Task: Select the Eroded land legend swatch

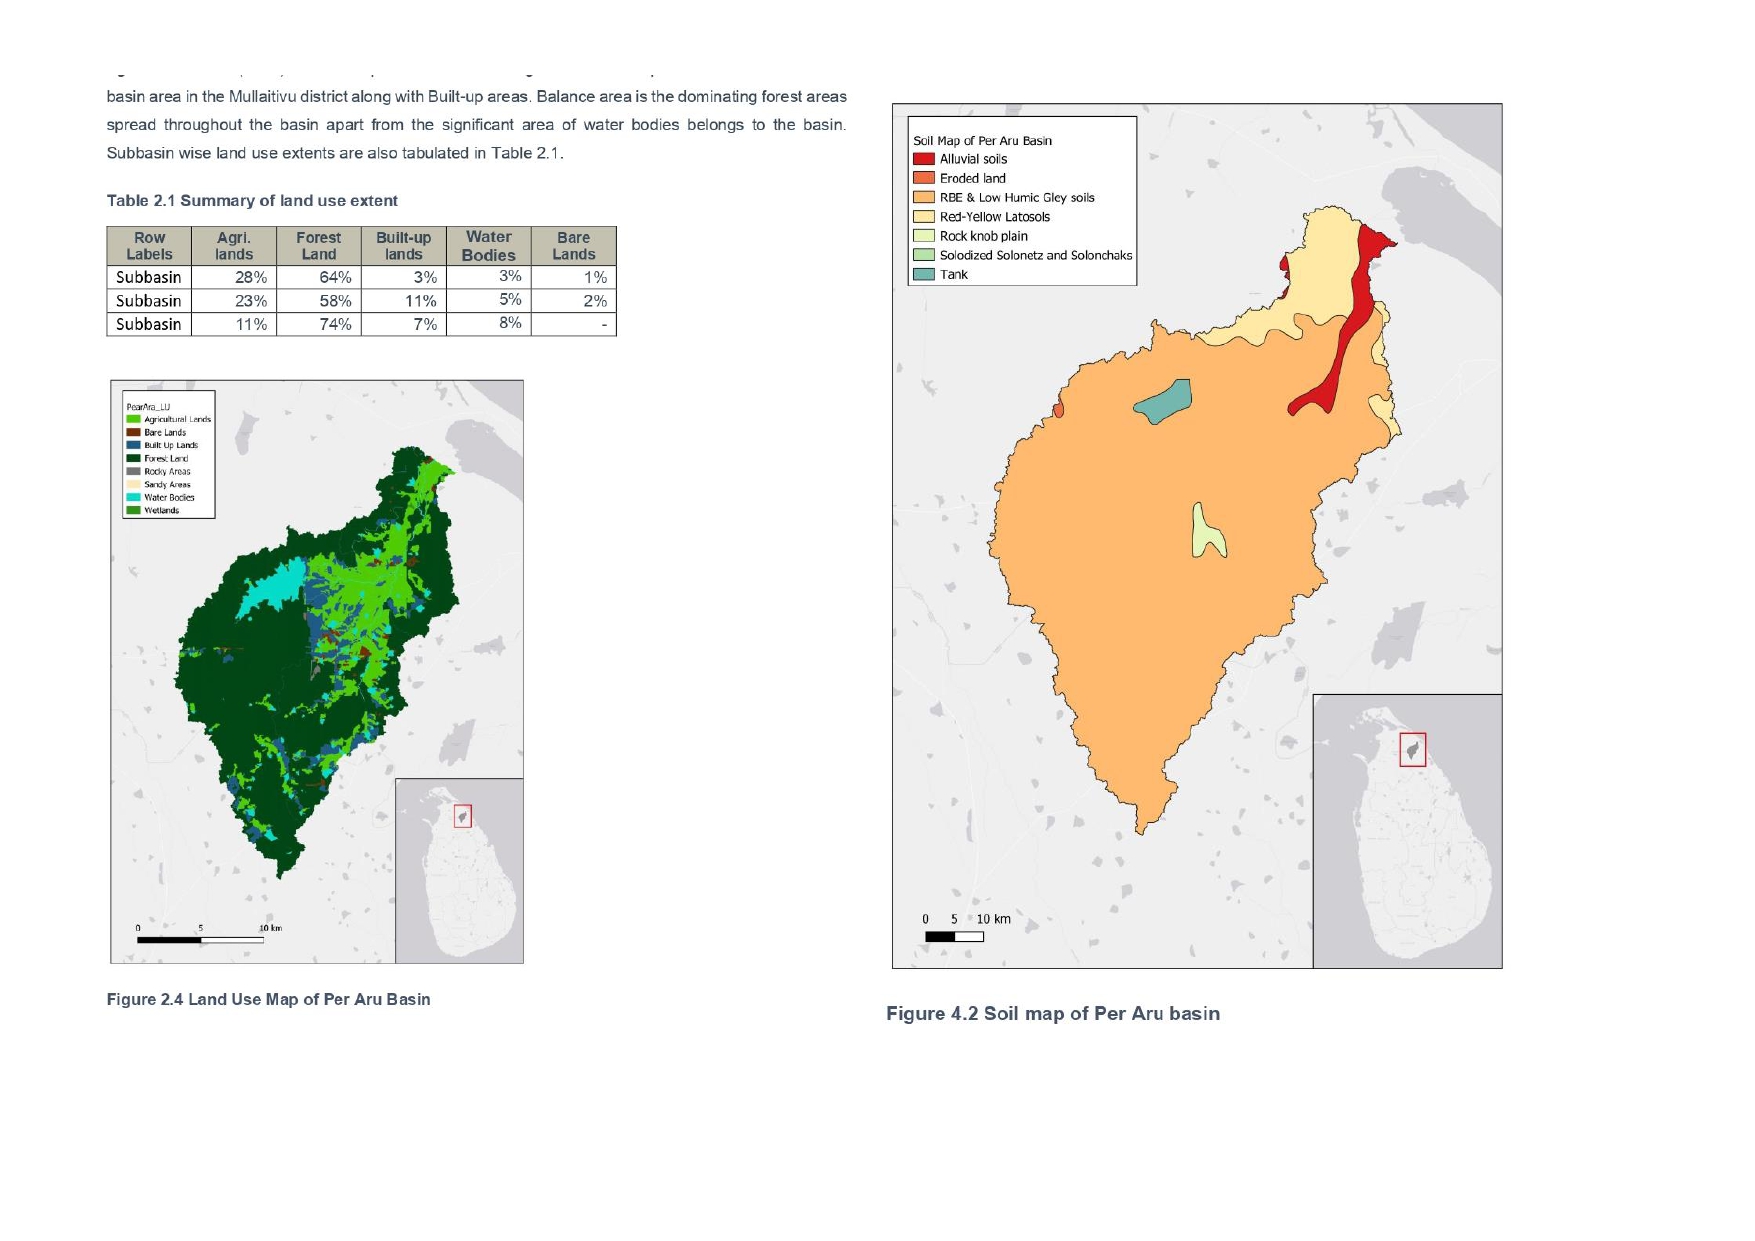Action: (x=923, y=178)
